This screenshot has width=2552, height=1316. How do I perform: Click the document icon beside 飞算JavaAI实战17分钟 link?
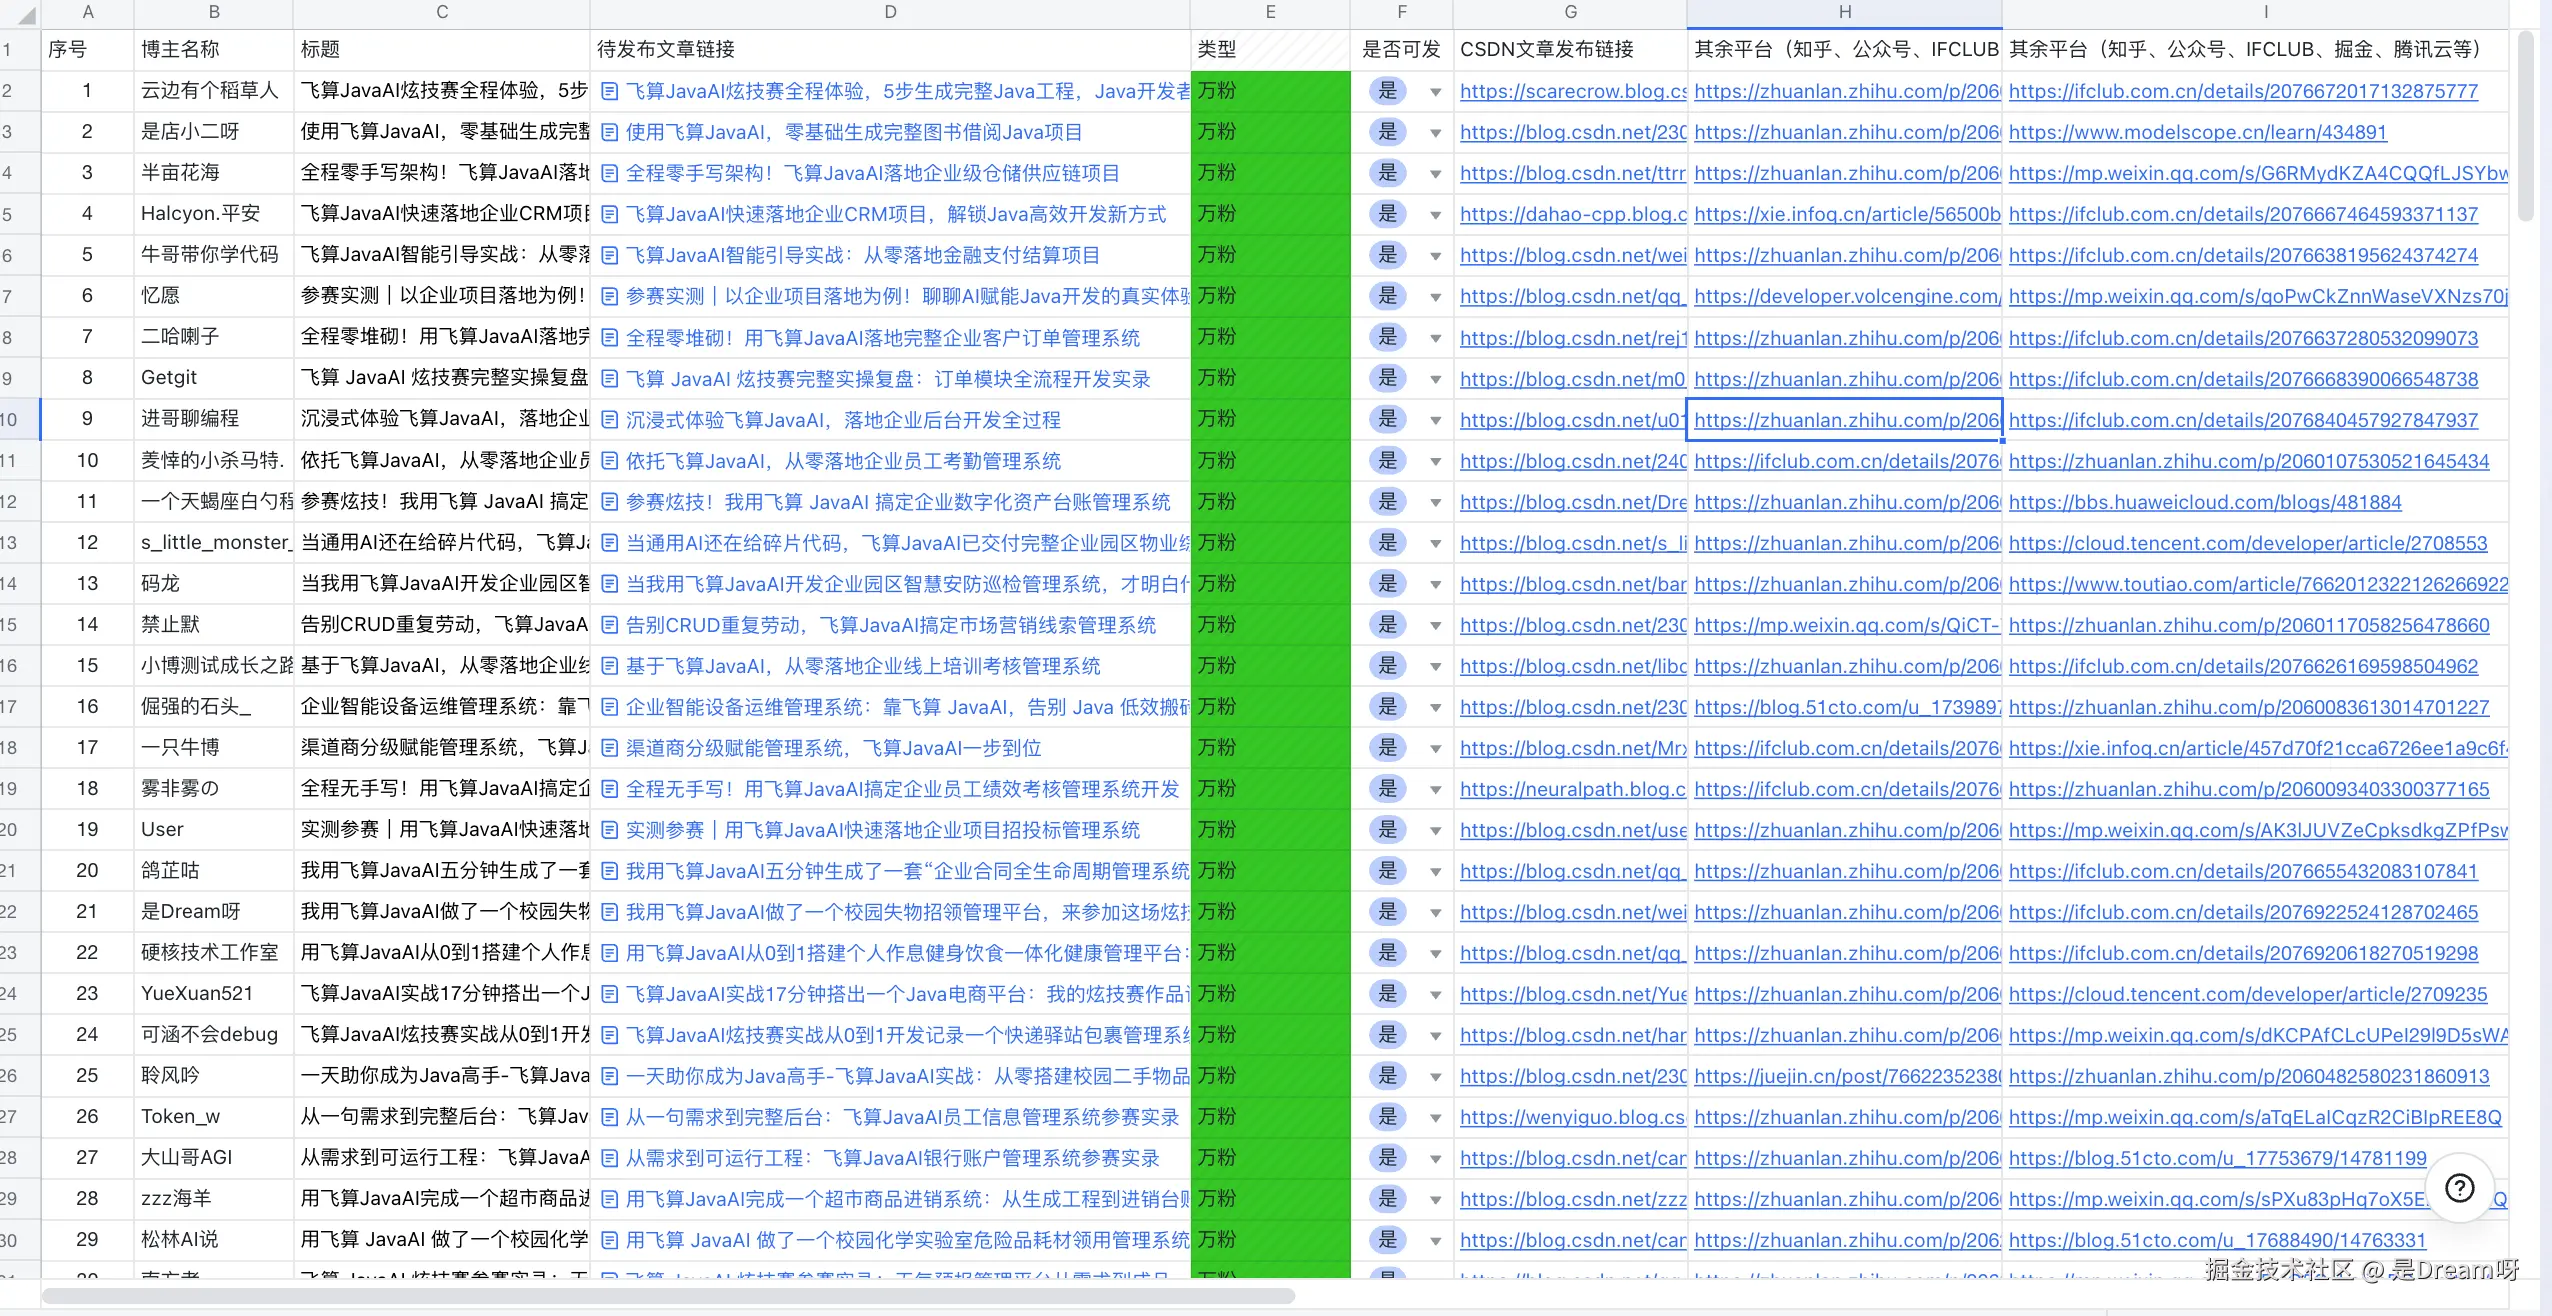[609, 994]
